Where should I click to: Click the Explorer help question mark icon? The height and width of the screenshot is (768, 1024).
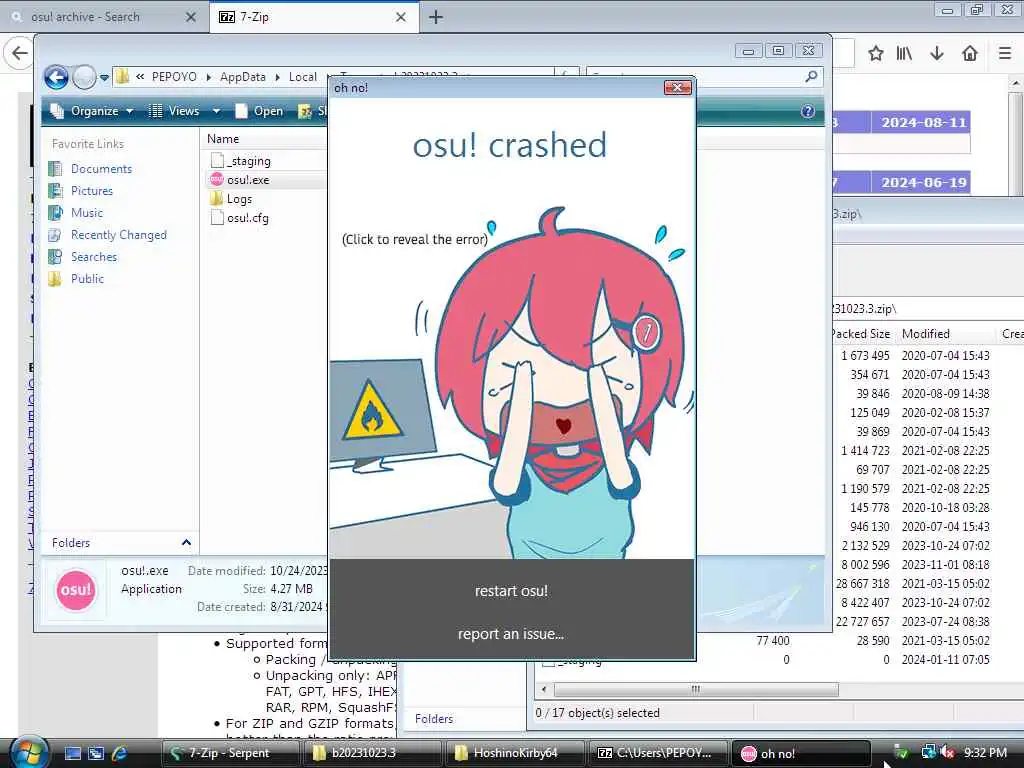[808, 111]
